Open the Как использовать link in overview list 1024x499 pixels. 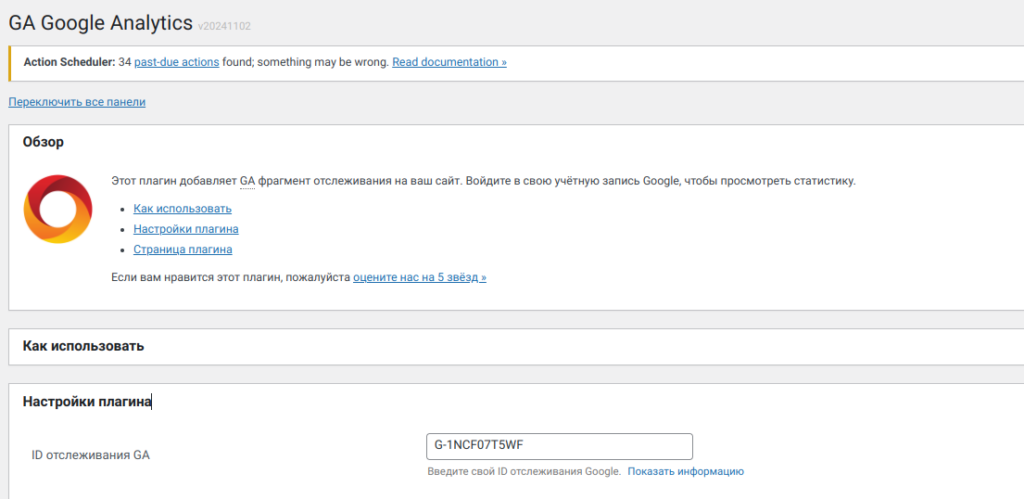[x=182, y=209]
